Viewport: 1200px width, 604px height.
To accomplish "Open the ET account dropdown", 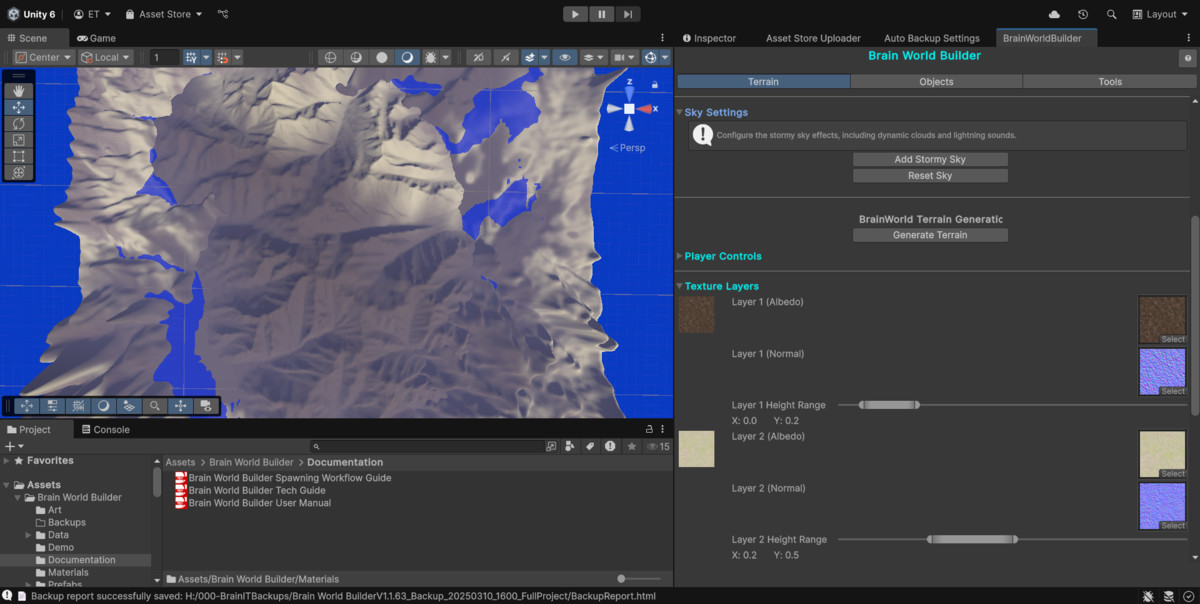I will (93, 14).
